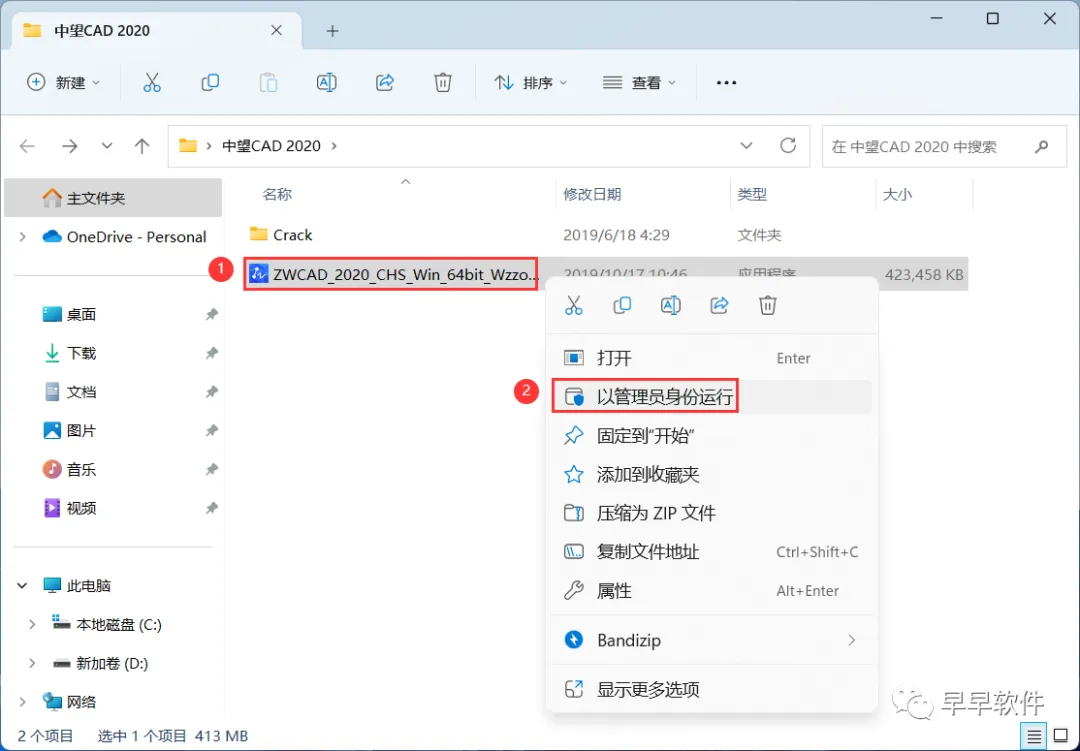Go back with the Back arrow
Image resolution: width=1080 pixels, height=751 pixels.
[27, 146]
